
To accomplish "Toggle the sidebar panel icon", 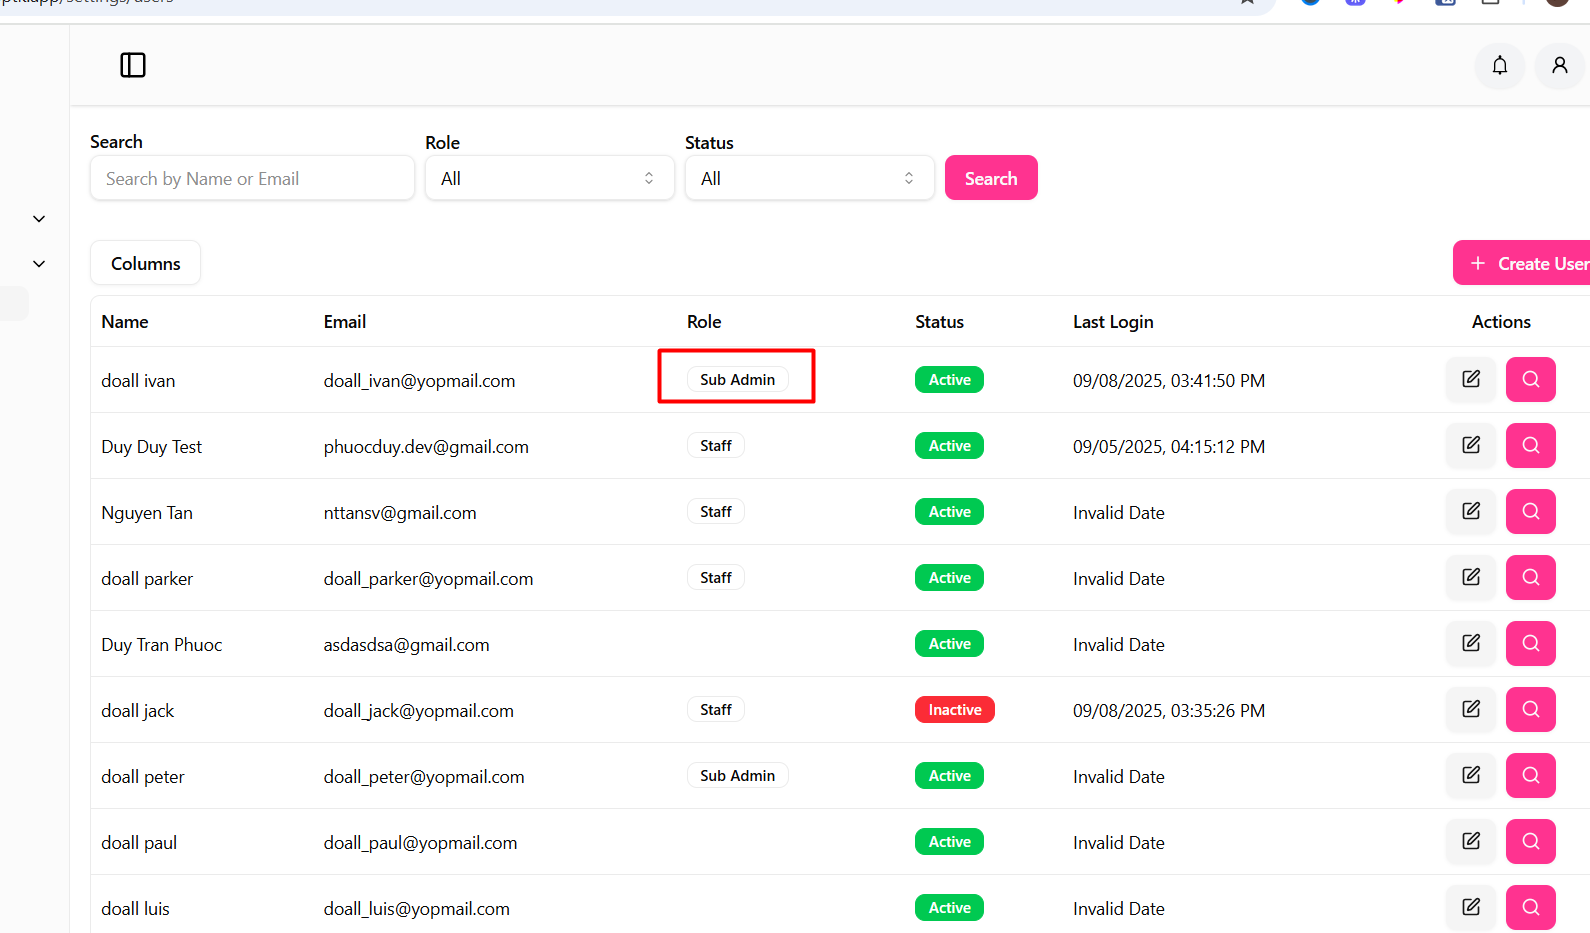I will point(133,65).
